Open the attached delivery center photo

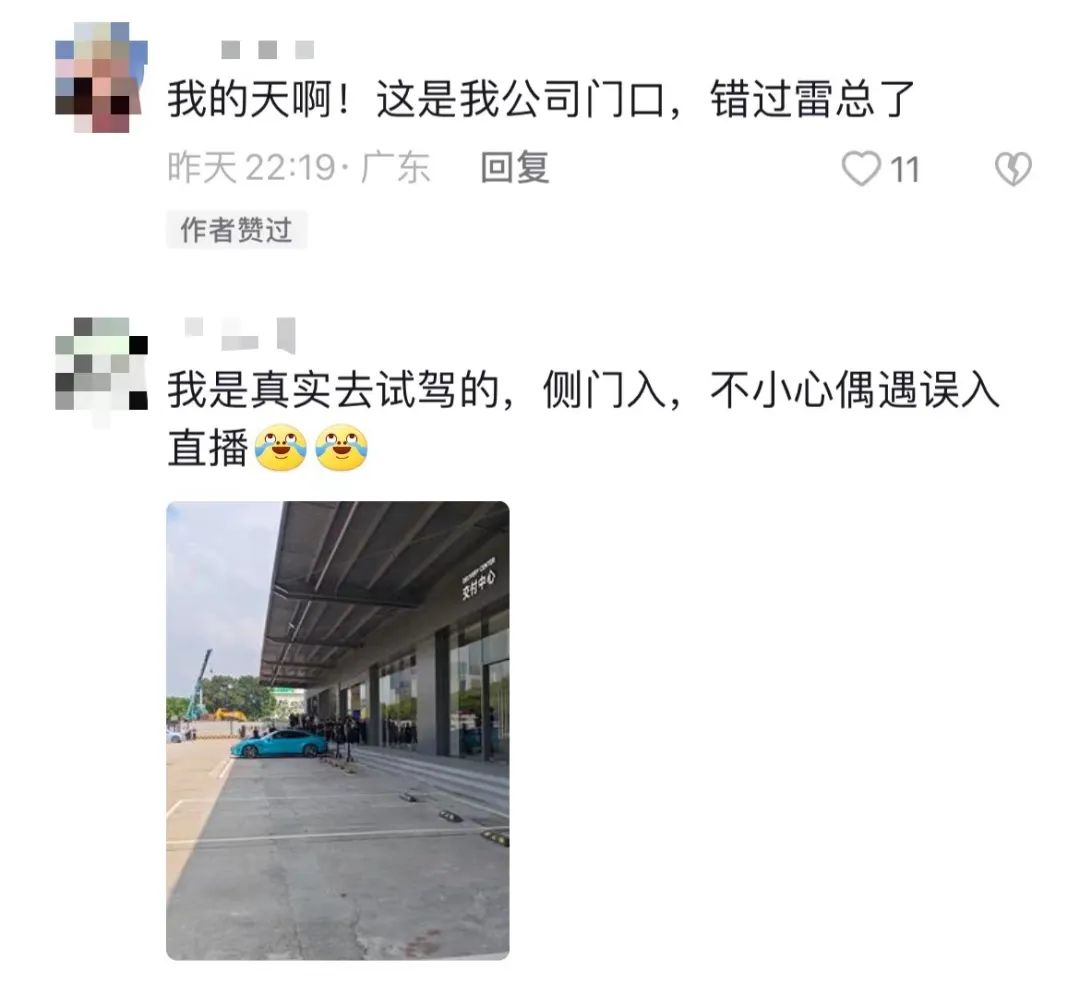pos(338,730)
